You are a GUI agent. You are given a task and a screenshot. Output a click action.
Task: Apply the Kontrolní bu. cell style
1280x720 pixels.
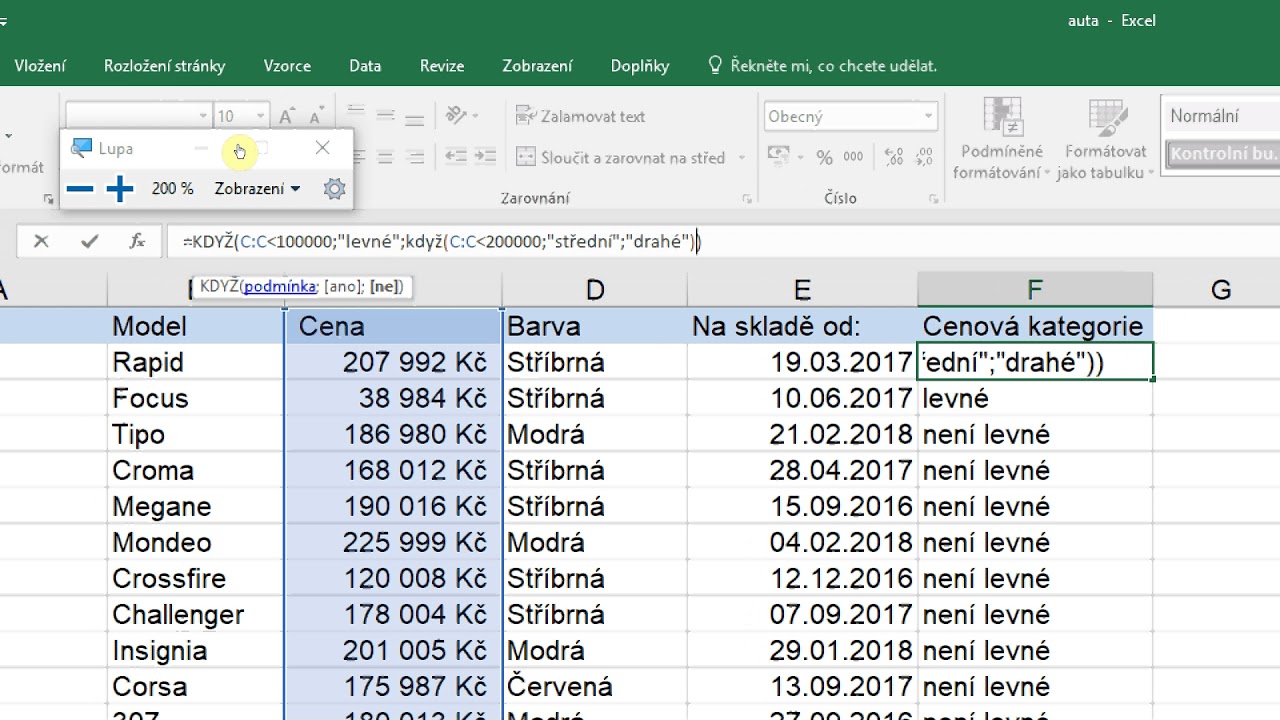pos(1223,154)
